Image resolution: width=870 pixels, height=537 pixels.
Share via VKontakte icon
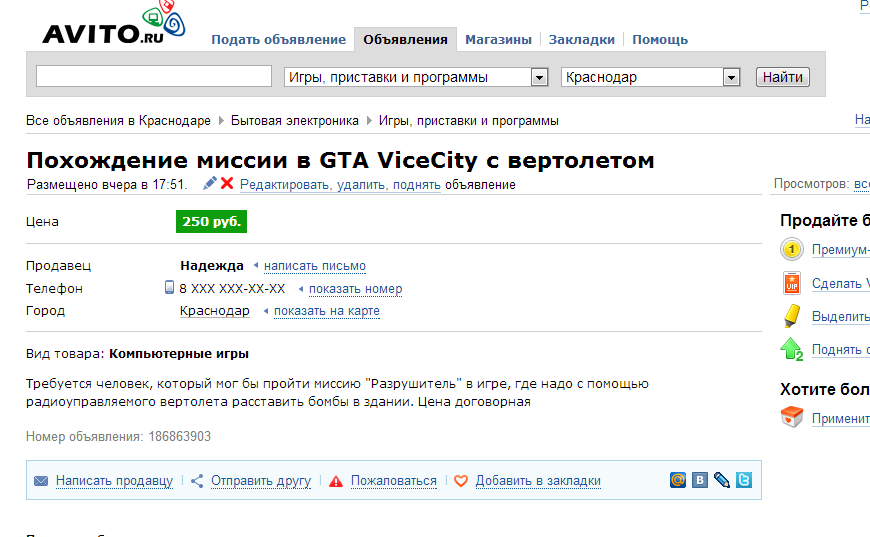click(700, 480)
